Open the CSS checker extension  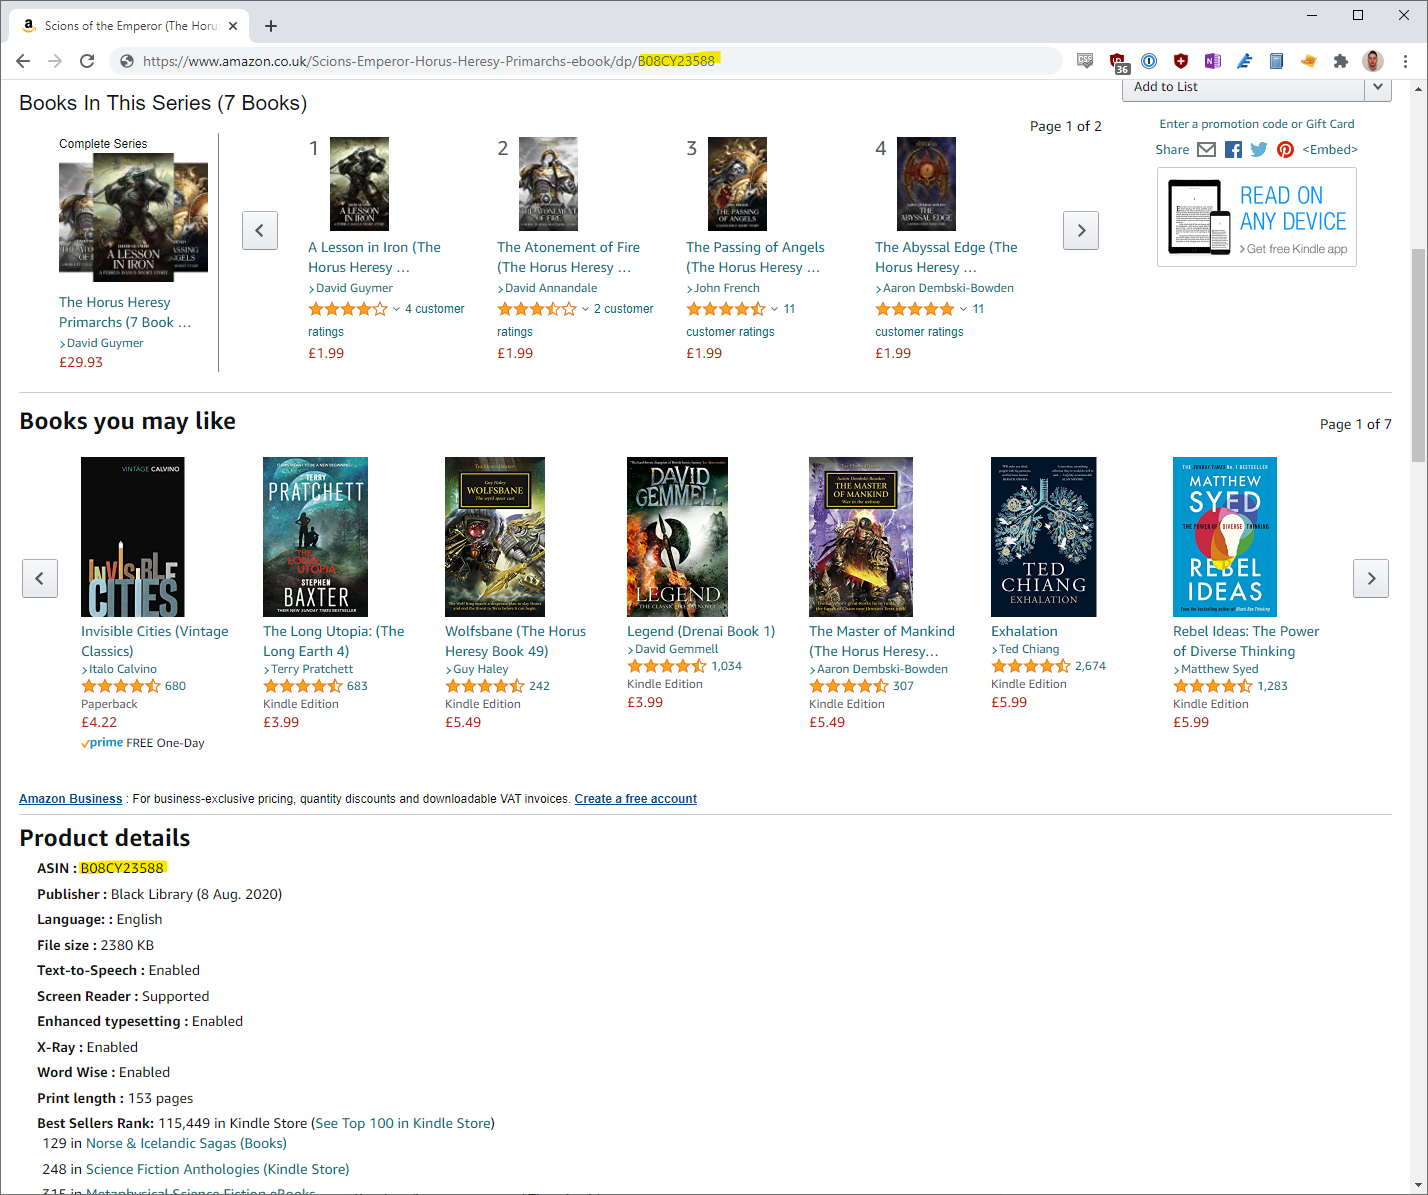[x=1085, y=61]
